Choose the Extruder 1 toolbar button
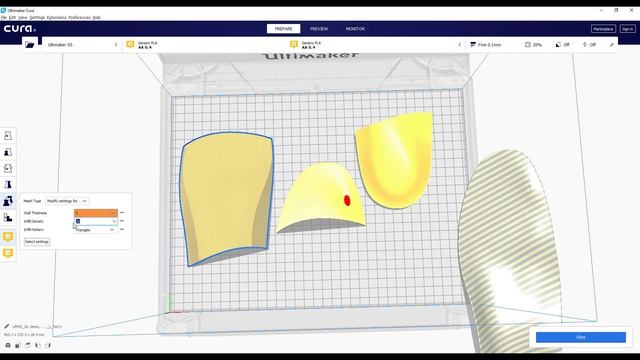Image resolution: width=640 pixels, height=360 pixels. pyautogui.click(x=8, y=237)
